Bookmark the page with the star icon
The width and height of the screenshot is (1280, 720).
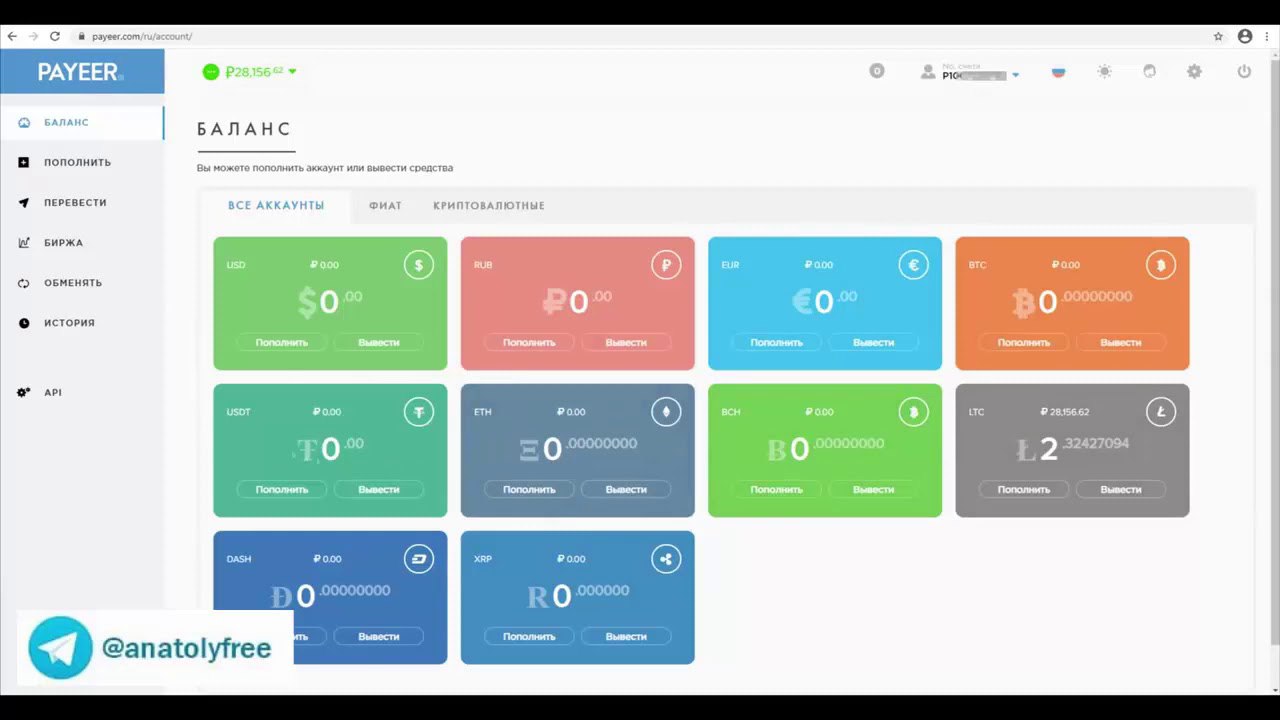(1218, 36)
